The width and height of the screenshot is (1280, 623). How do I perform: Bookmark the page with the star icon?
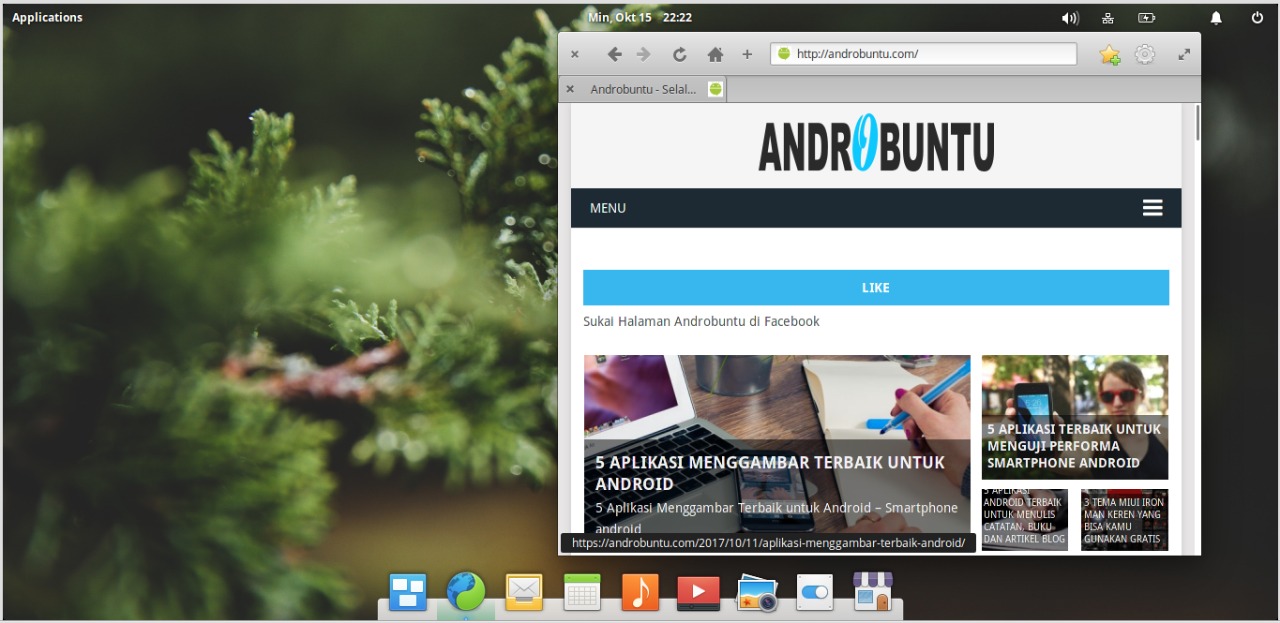pos(1109,55)
